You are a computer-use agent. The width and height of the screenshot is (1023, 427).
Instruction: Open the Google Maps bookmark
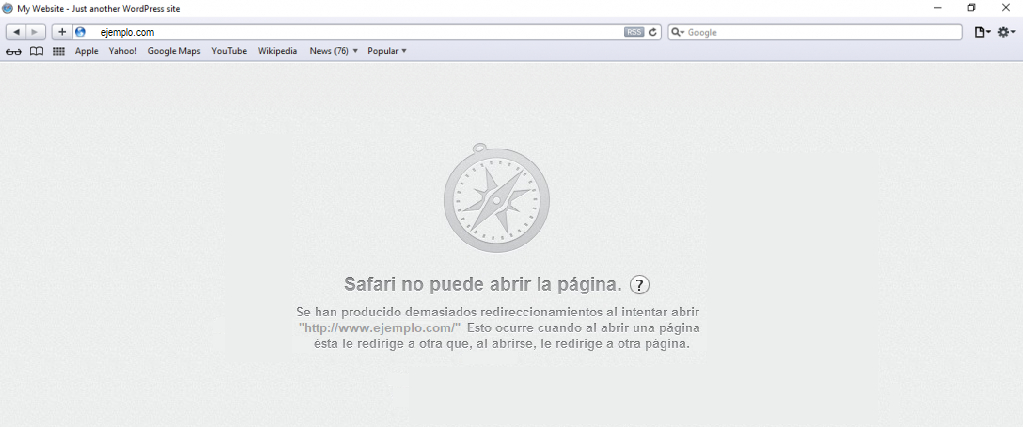point(174,51)
